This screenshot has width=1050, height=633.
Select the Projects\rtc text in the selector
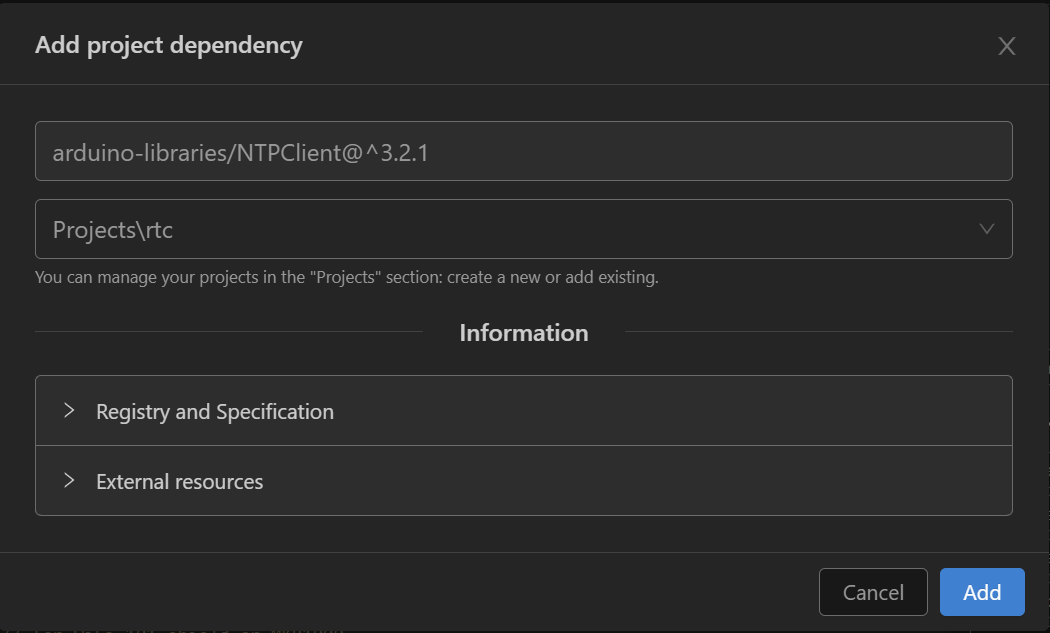point(112,230)
